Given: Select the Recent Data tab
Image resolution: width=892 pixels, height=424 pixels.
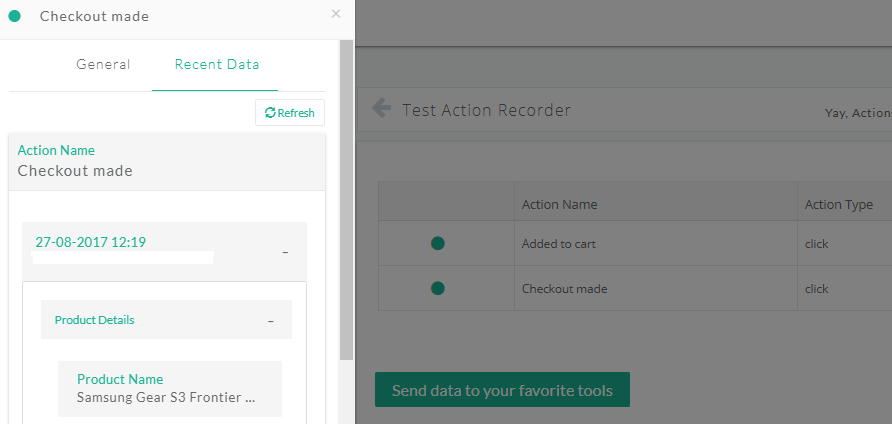Looking at the screenshot, I should [x=217, y=64].
